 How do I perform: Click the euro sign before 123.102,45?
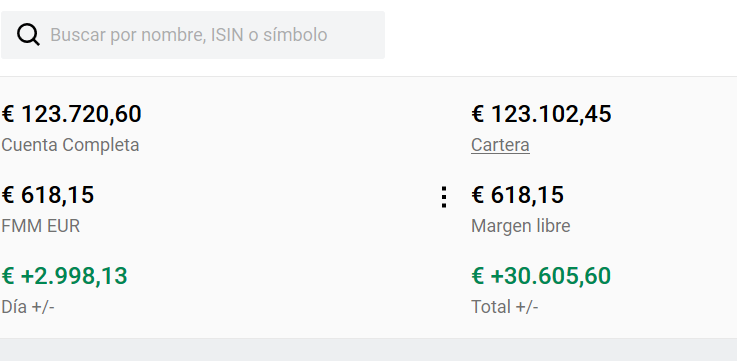click(x=478, y=114)
